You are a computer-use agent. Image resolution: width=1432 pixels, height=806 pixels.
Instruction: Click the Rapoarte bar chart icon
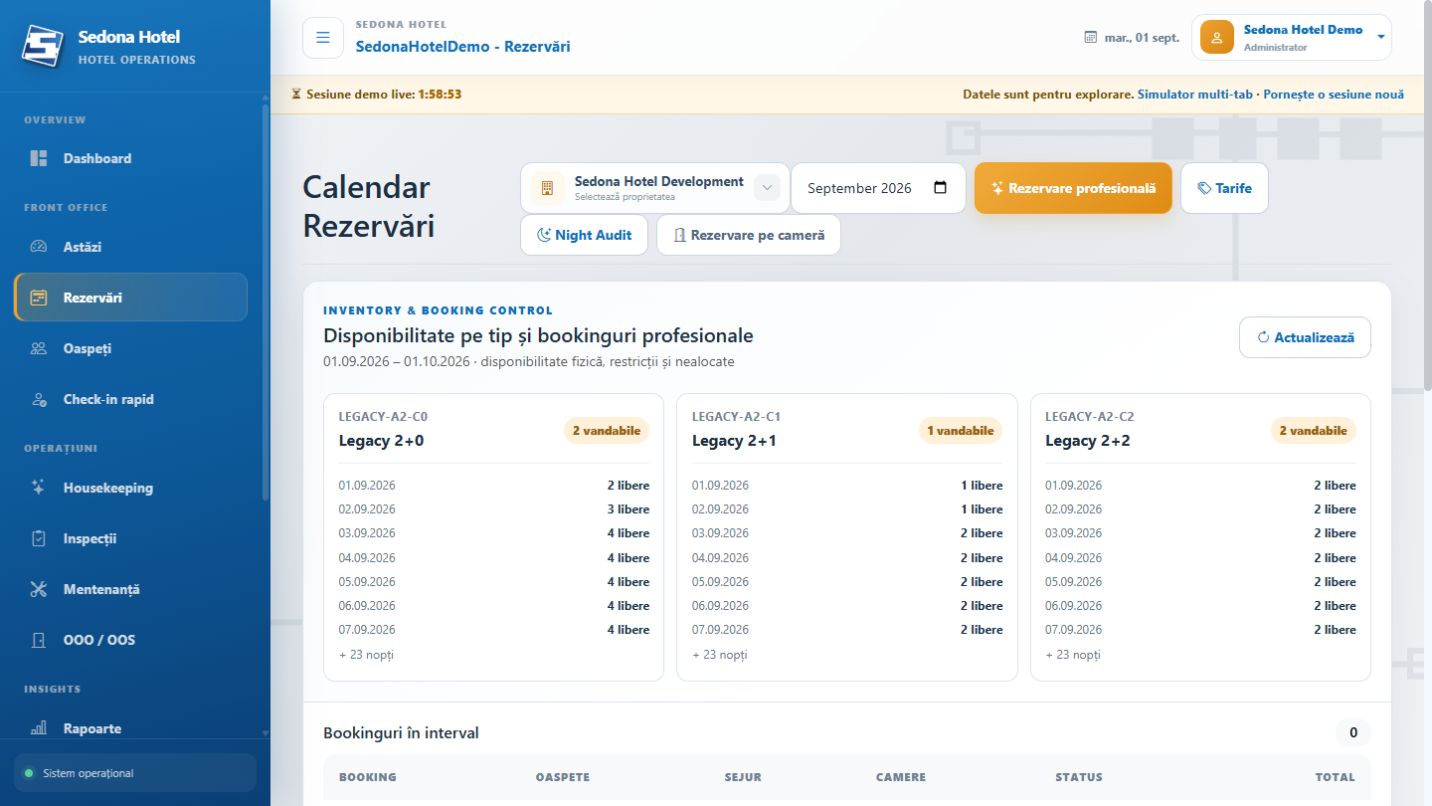(x=39, y=728)
